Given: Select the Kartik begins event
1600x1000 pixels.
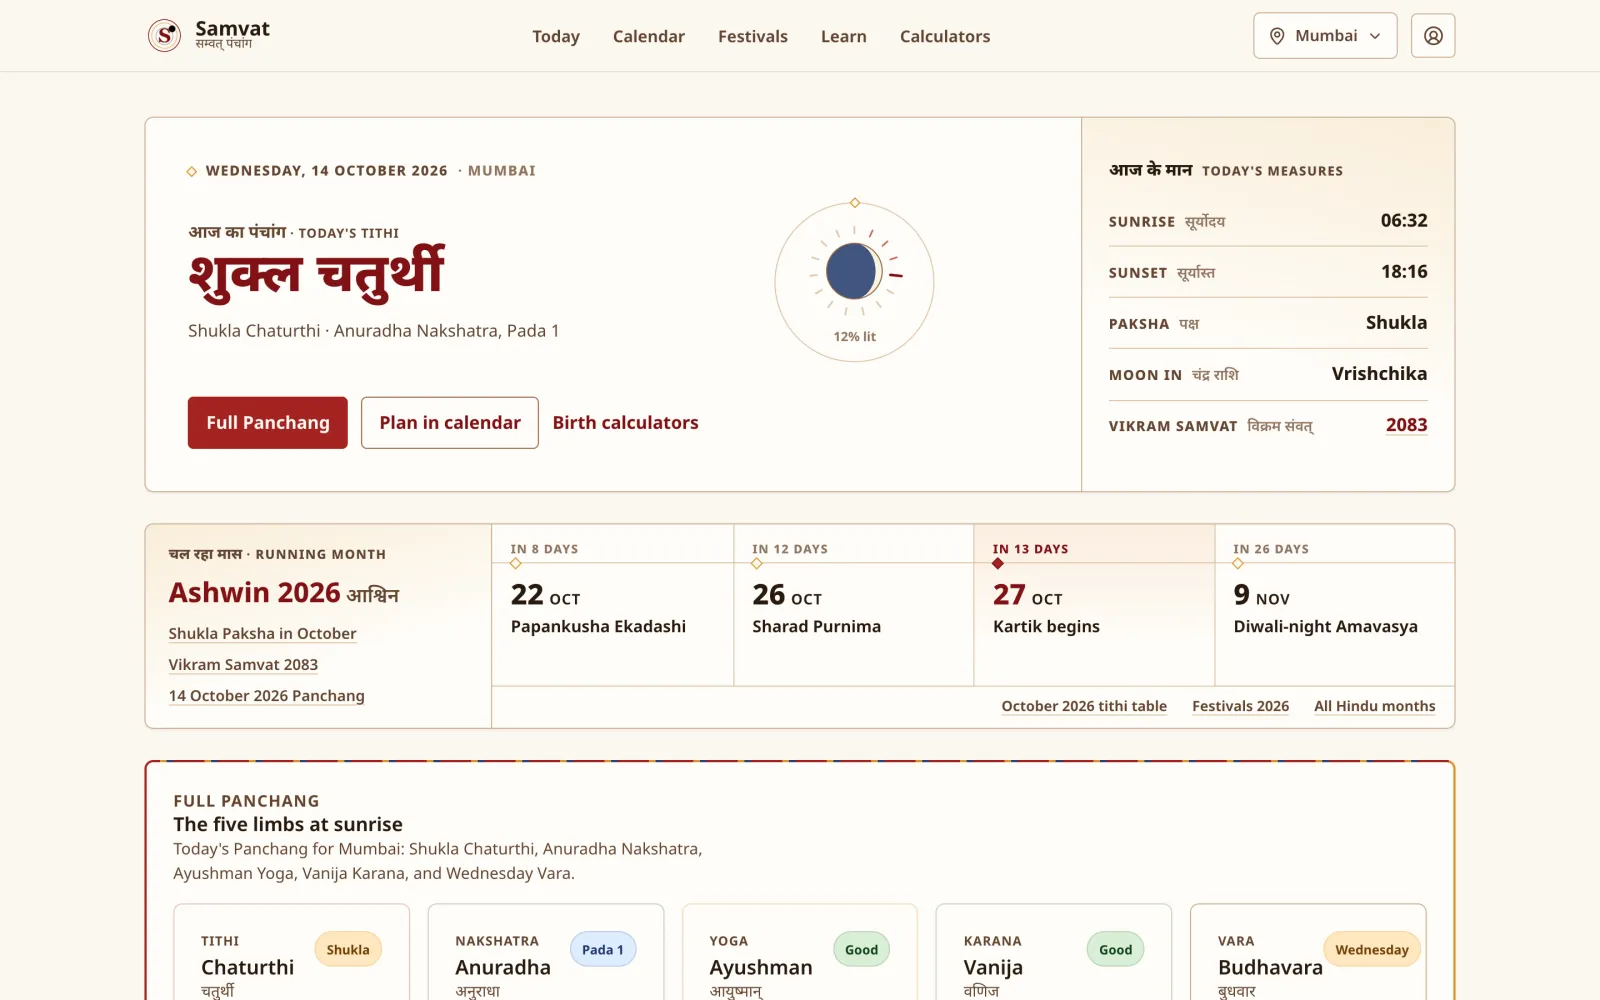Looking at the screenshot, I should click(1095, 605).
